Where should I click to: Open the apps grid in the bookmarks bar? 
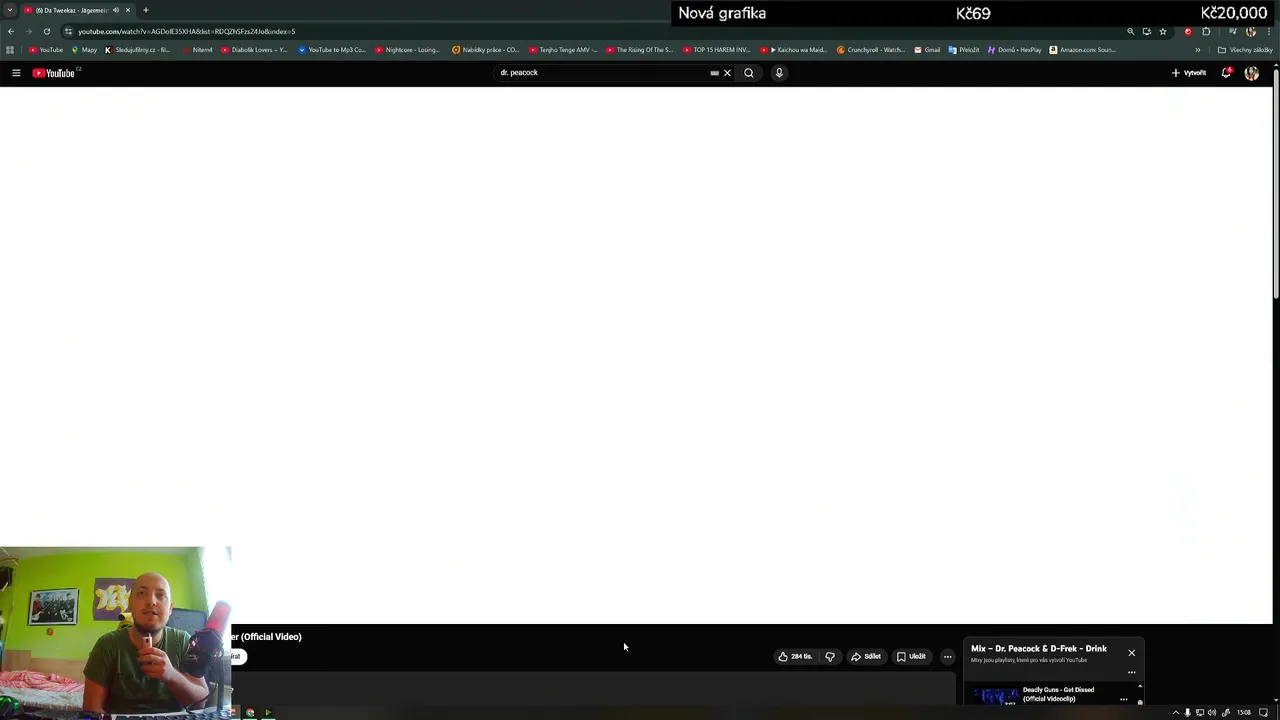coord(10,50)
